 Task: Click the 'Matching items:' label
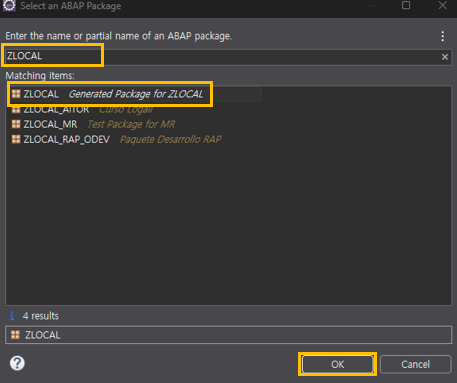point(40,76)
